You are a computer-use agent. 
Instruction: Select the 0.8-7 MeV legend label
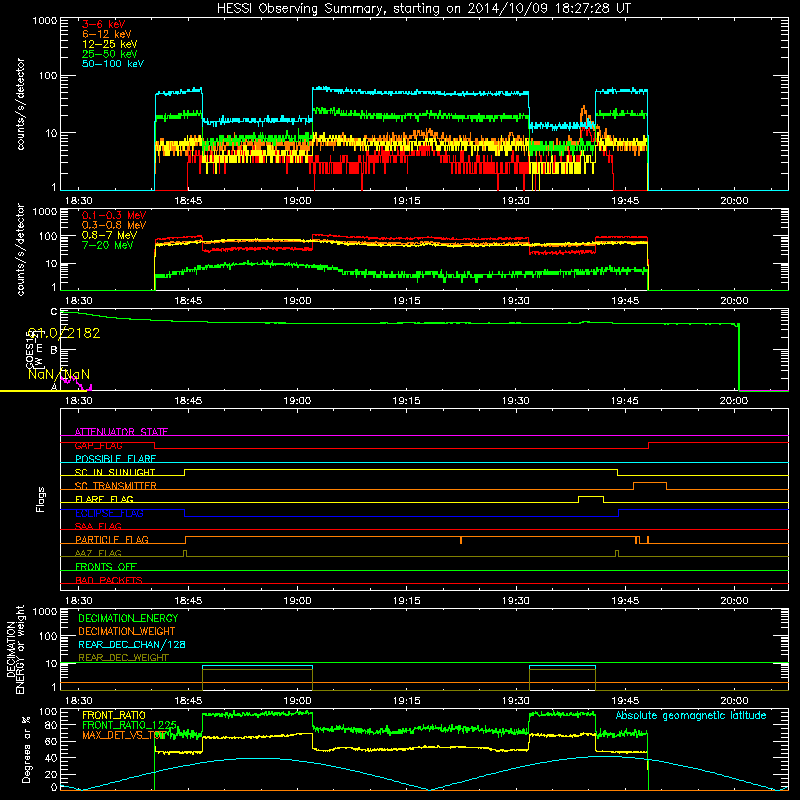coord(109,235)
